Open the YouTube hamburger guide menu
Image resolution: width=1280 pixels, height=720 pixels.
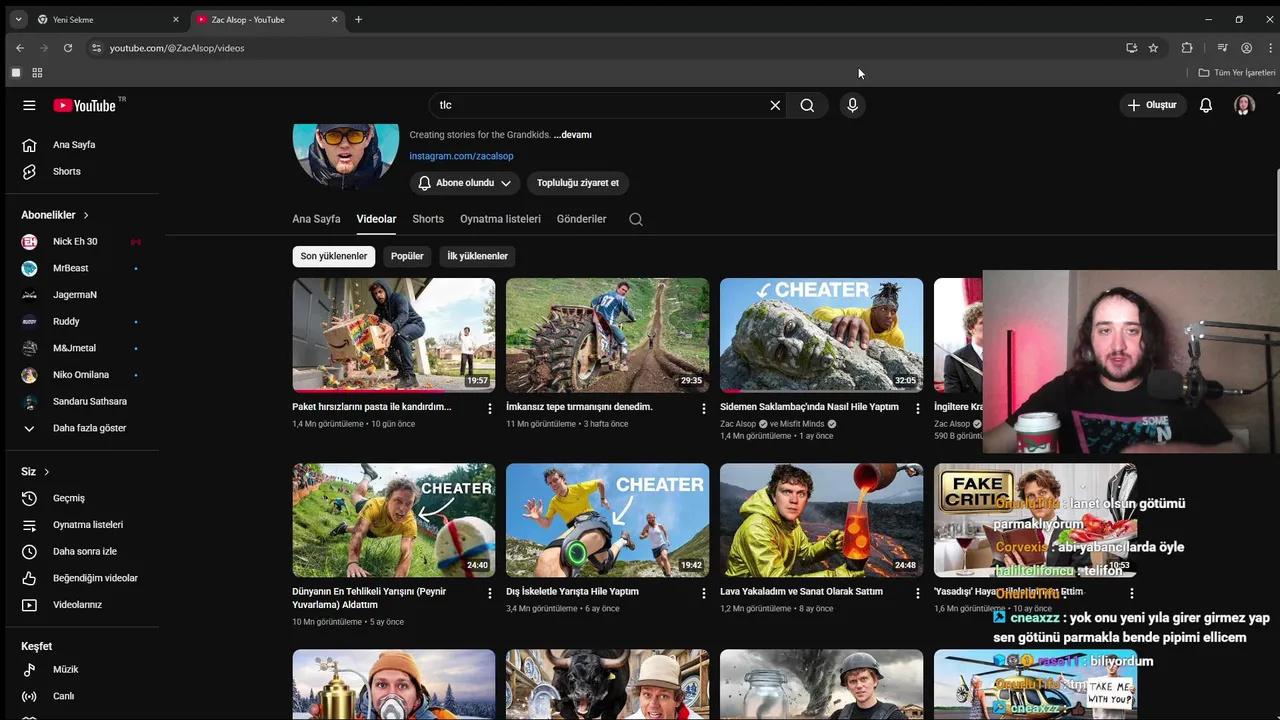tap(29, 105)
